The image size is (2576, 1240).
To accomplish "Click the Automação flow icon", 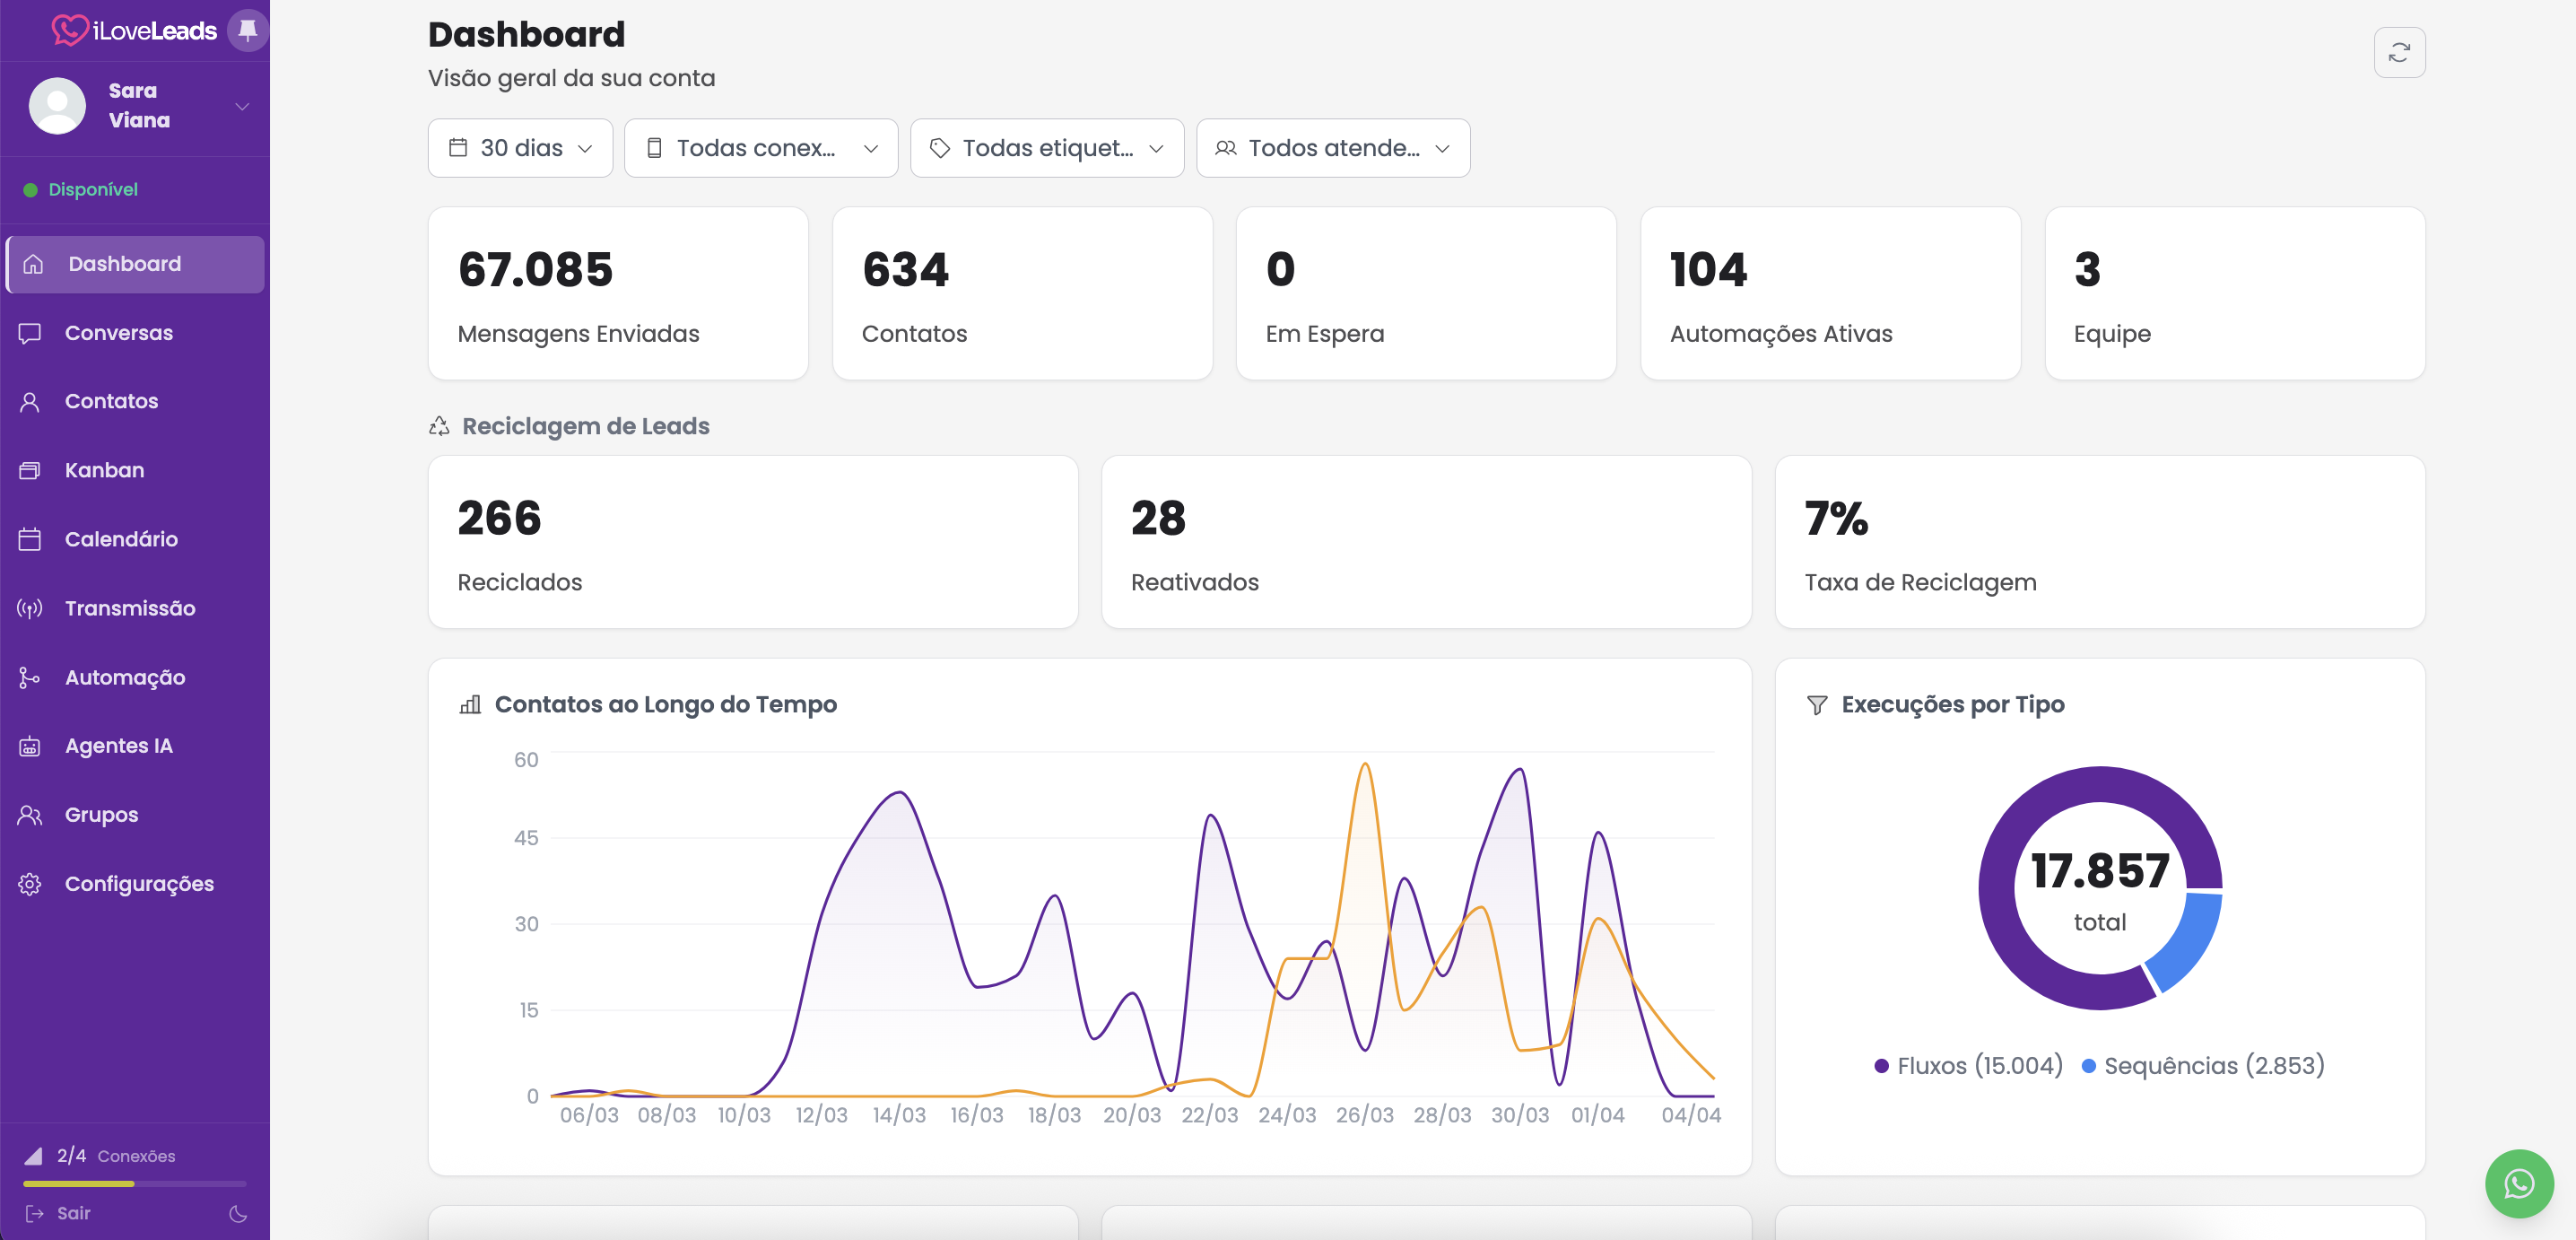I will pyautogui.click(x=30, y=677).
